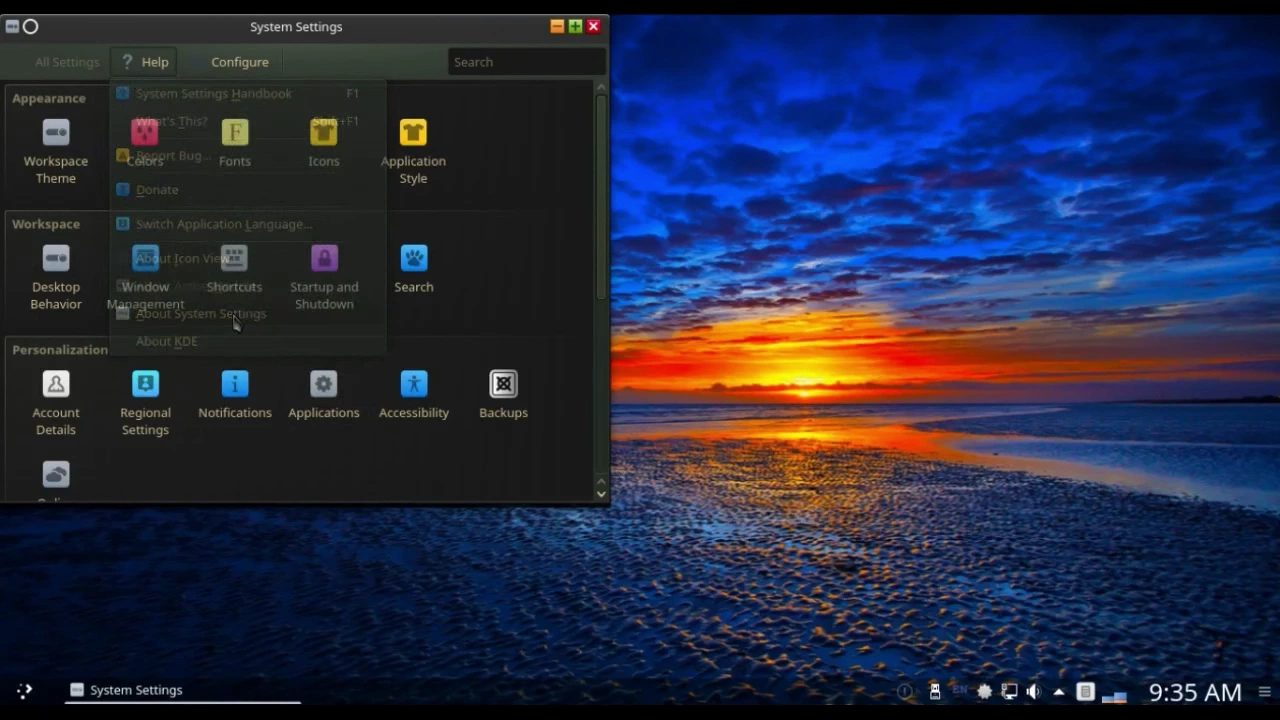Click the USB device notifier tray icon

tap(935, 691)
